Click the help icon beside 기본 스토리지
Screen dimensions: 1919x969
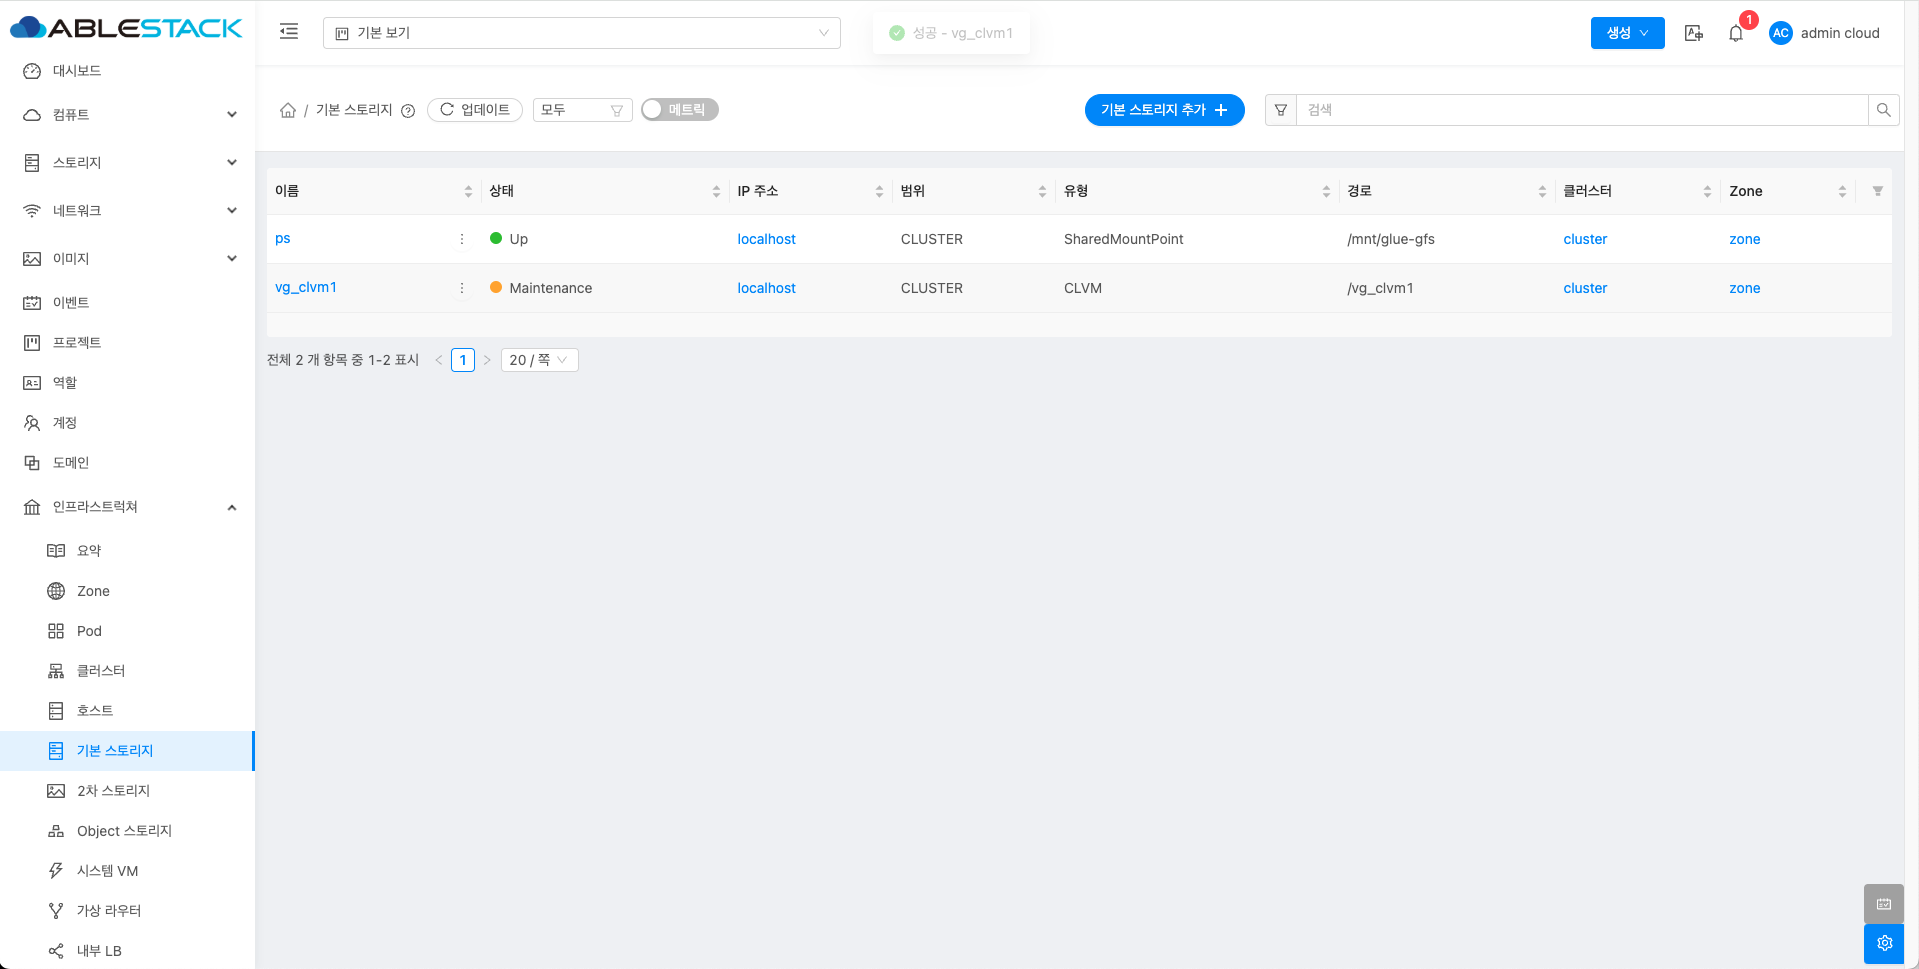pos(408,111)
